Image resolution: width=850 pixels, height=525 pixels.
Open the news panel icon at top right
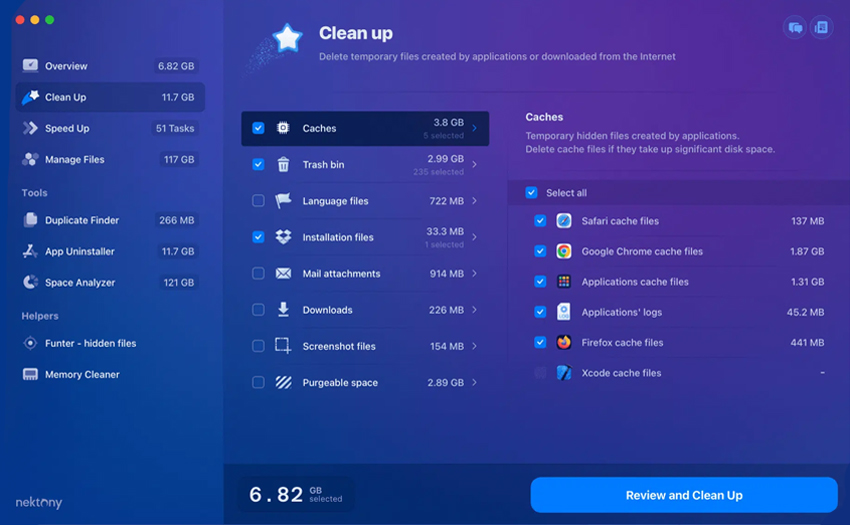tap(821, 28)
